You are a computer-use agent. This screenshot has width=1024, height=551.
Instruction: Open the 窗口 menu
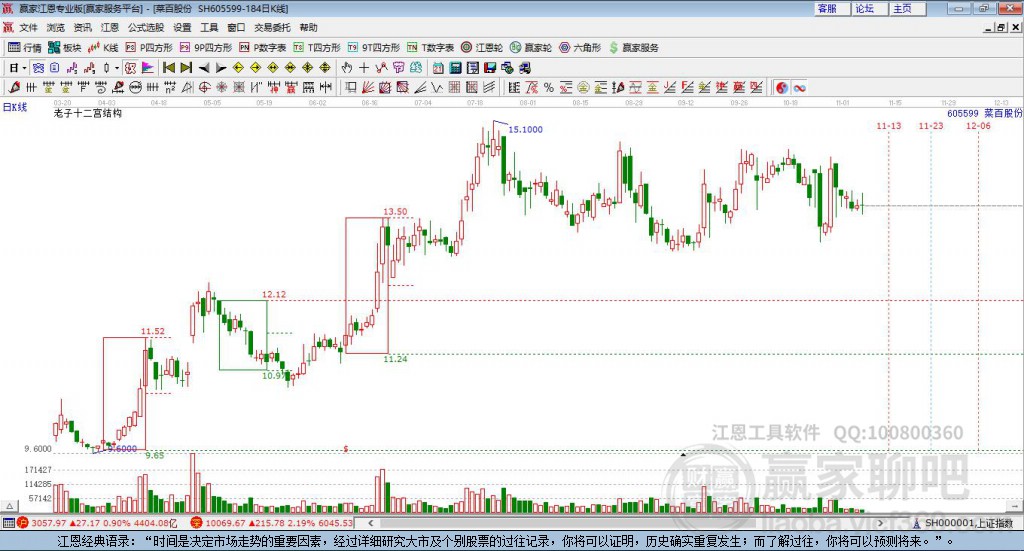tap(236, 27)
